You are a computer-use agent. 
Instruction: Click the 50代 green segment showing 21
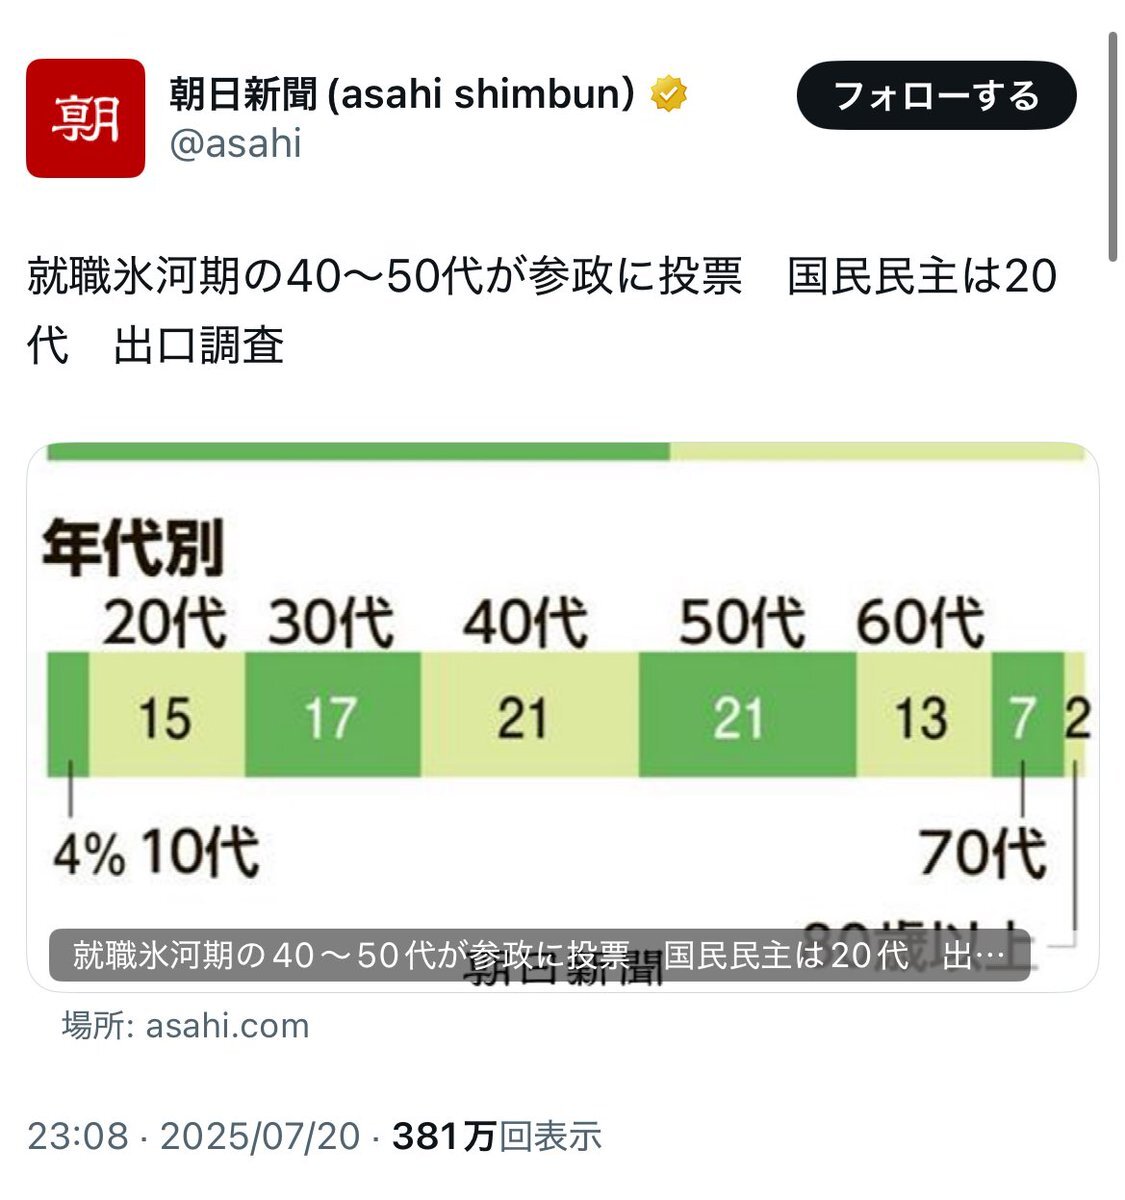point(747,715)
